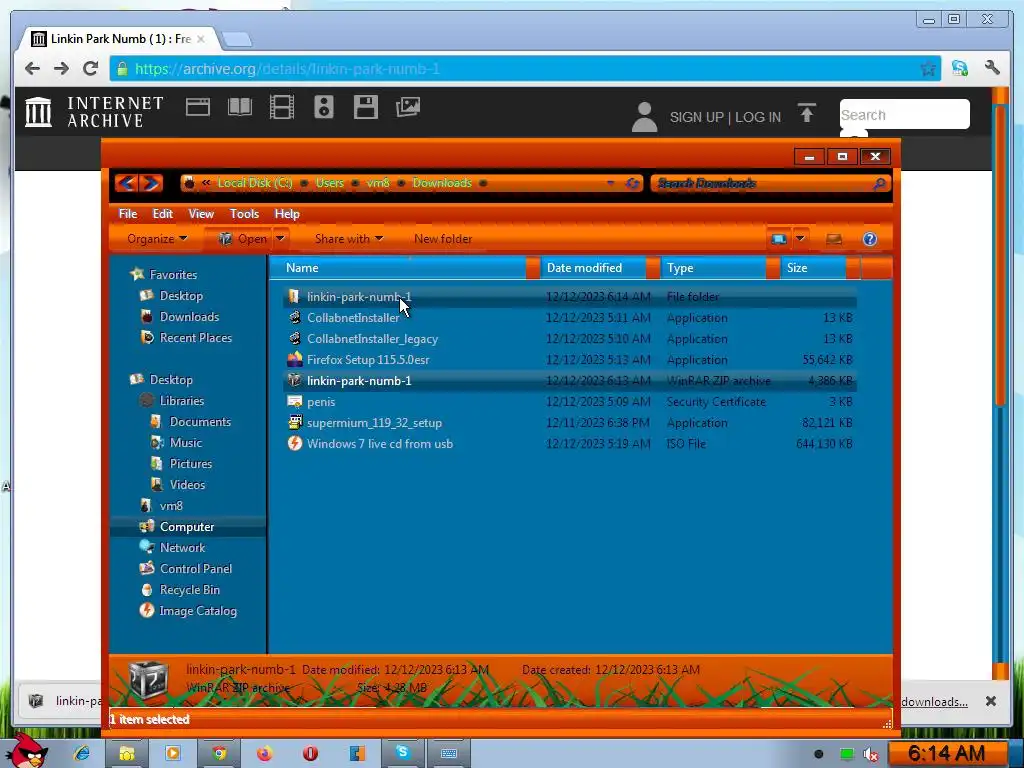Select Image Catalog in navigation pane
Viewport: 1024px width, 768px height.
189,611
